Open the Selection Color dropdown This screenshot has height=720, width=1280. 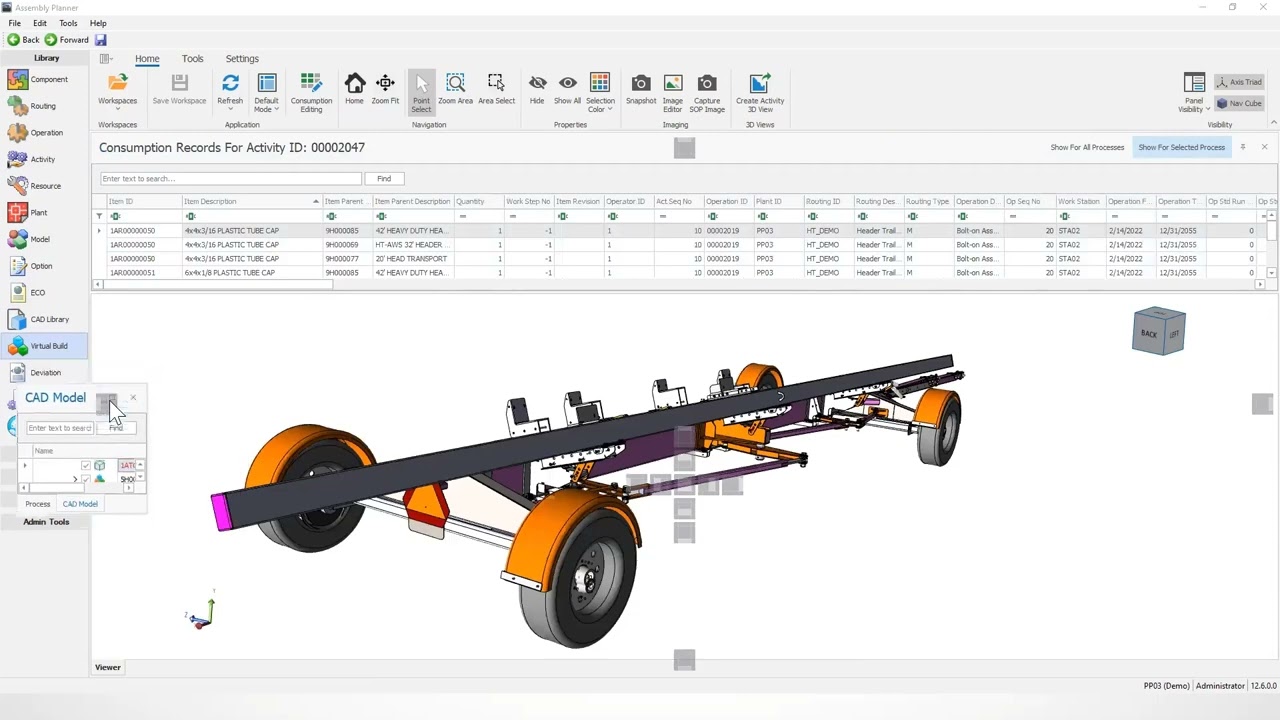(600, 92)
